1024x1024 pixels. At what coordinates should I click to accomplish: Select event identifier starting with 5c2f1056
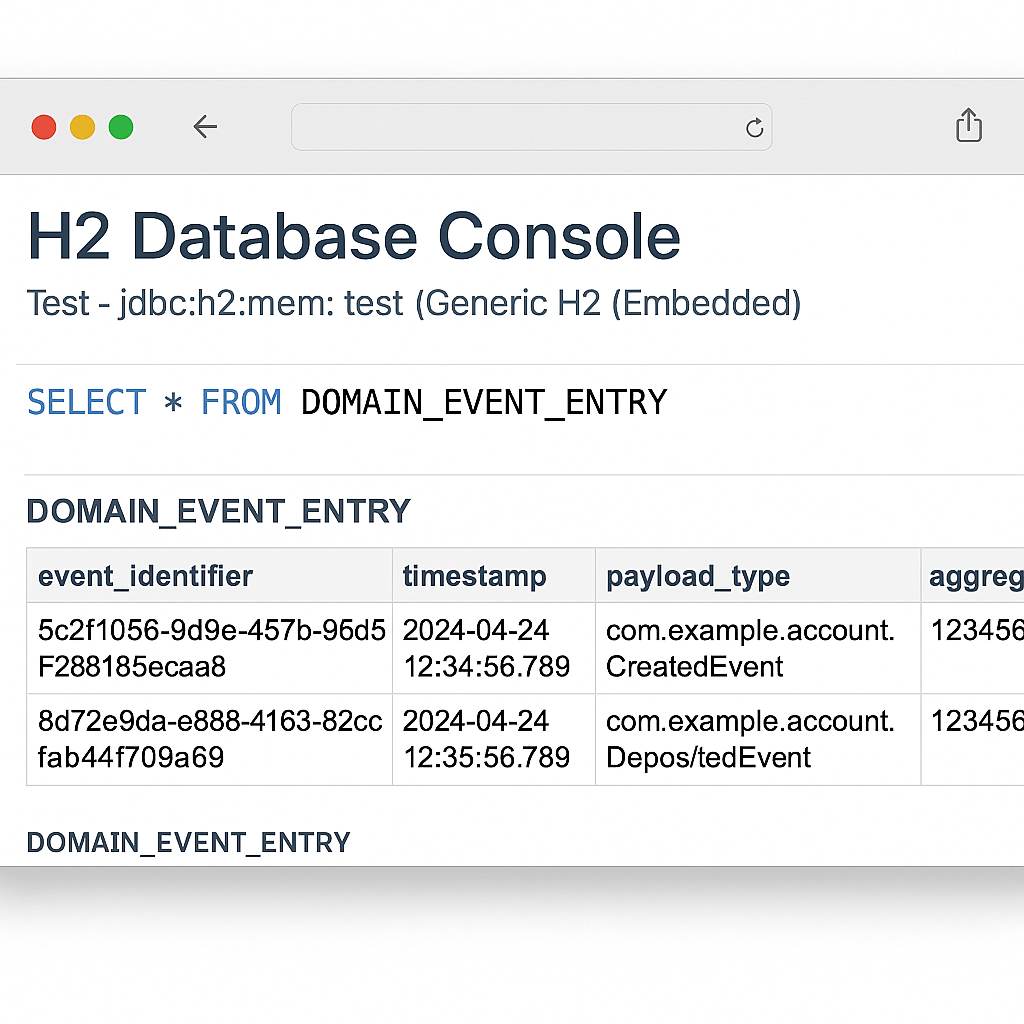pyautogui.click(x=208, y=648)
